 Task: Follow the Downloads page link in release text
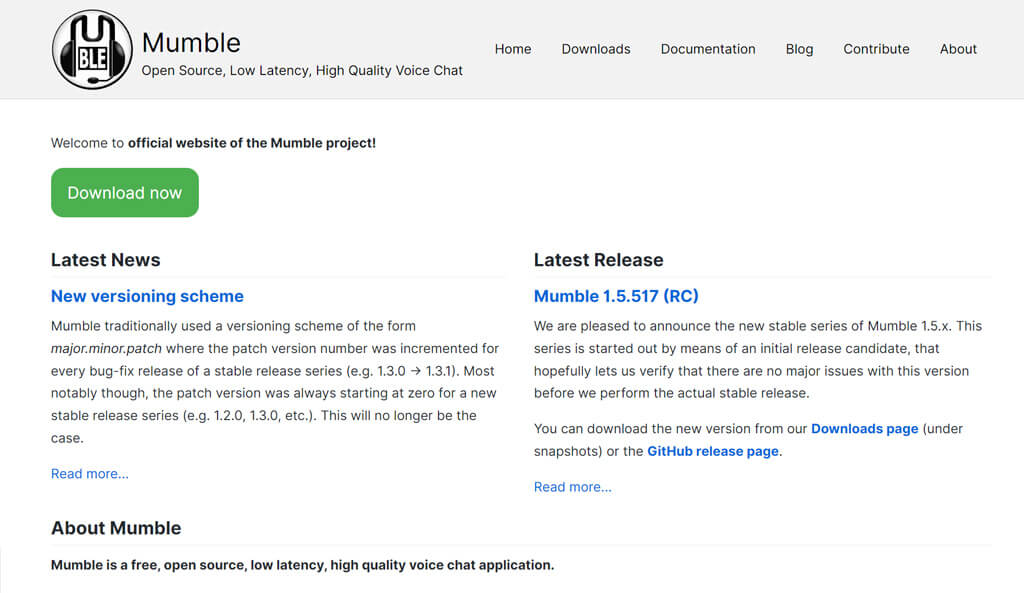pos(865,428)
